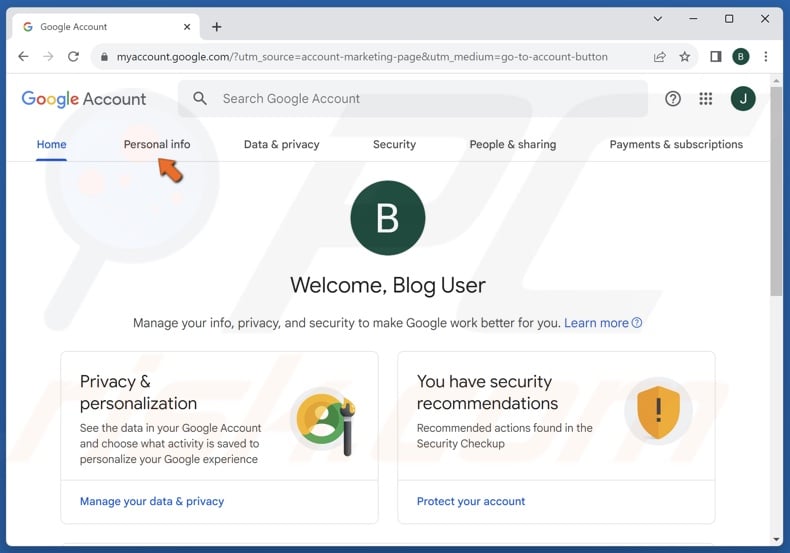
Task: Focus the Search Google Account field
Action: point(413,99)
